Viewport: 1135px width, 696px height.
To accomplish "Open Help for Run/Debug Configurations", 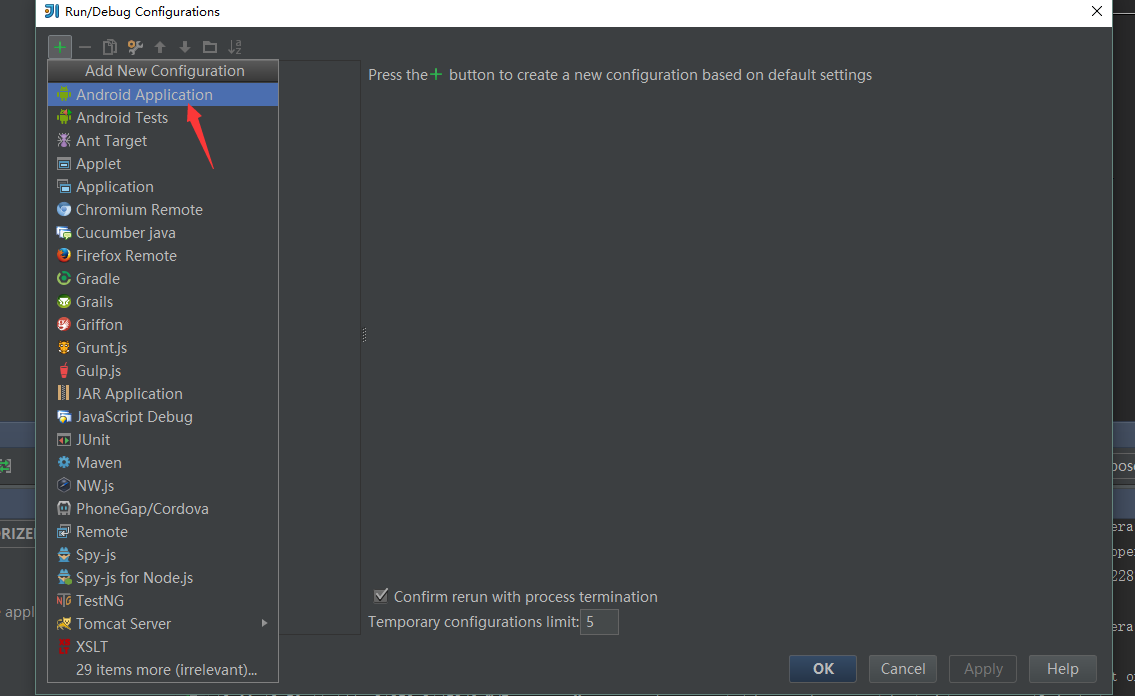I will [x=1063, y=669].
